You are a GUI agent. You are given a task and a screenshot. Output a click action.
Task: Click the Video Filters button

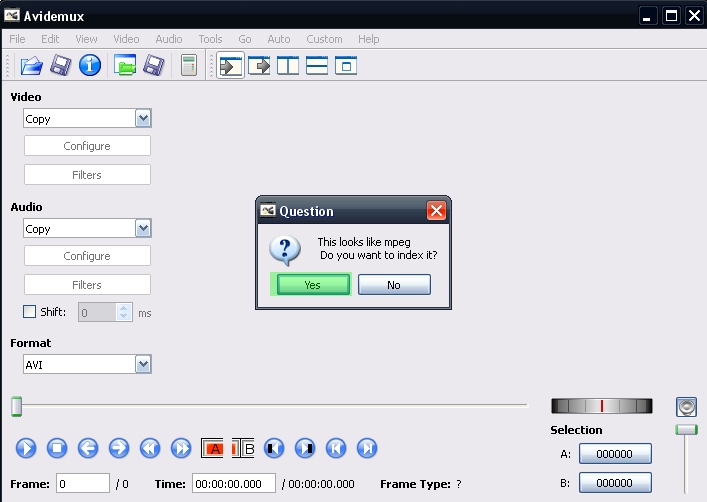(x=87, y=175)
